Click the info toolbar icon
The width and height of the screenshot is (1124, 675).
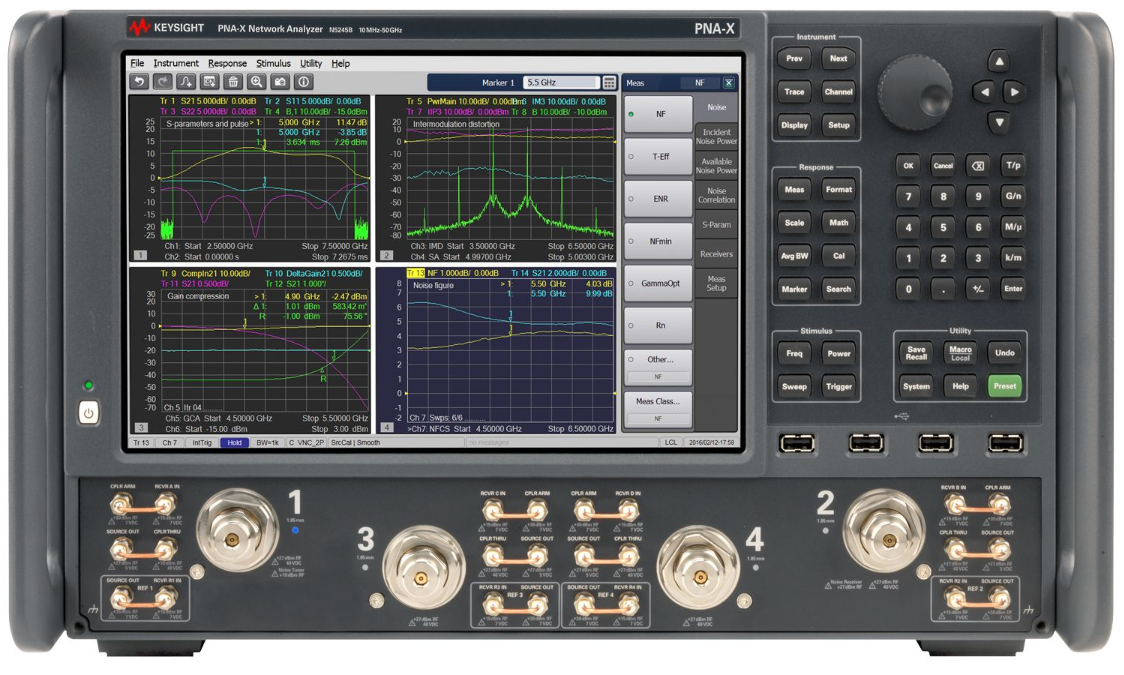(x=304, y=82)
